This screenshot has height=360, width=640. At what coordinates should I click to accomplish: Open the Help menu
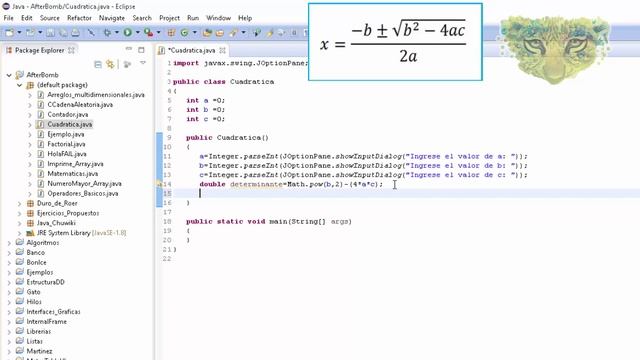pos(245,18)
